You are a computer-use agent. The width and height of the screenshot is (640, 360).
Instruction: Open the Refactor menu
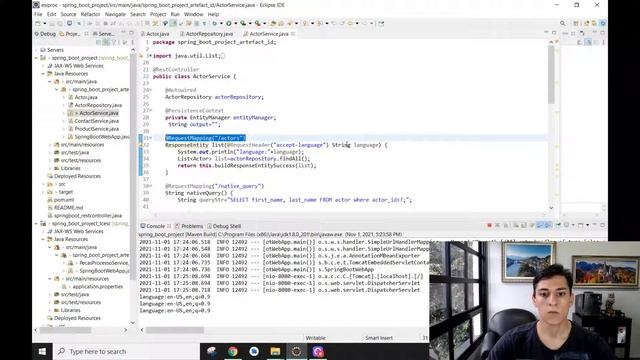tap(90, 14)
